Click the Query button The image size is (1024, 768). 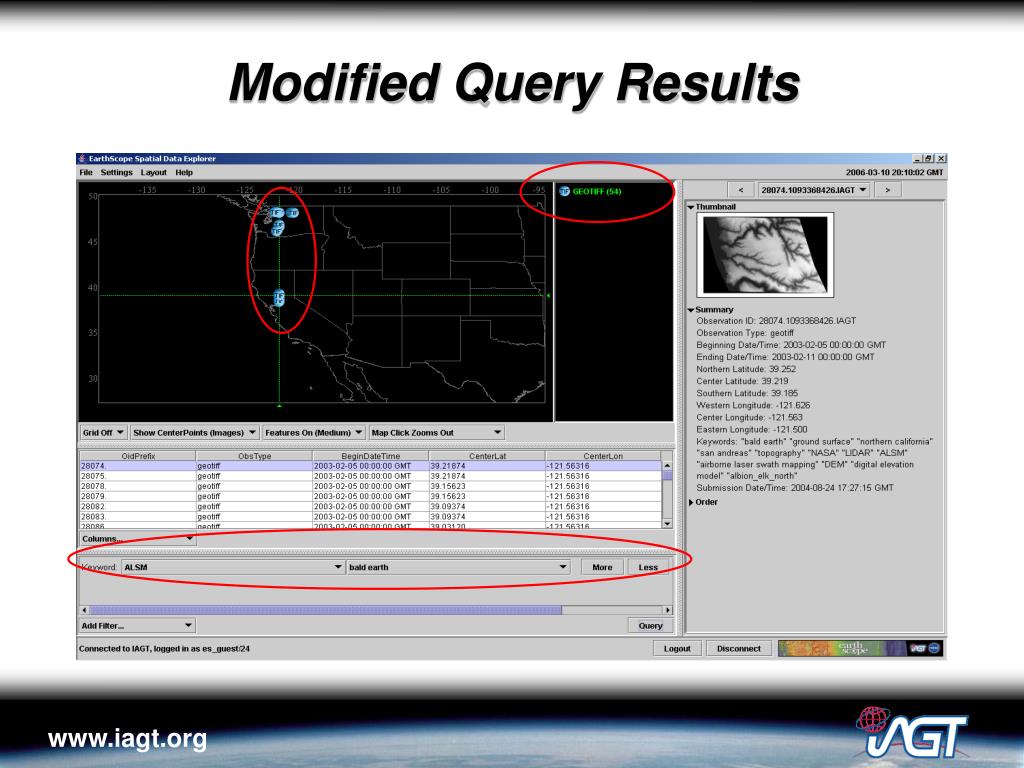point(650,626)
